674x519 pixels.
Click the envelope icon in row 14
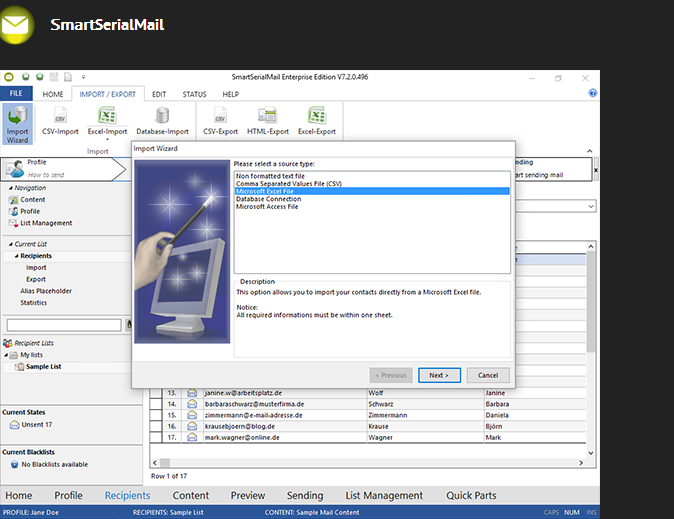192,404
